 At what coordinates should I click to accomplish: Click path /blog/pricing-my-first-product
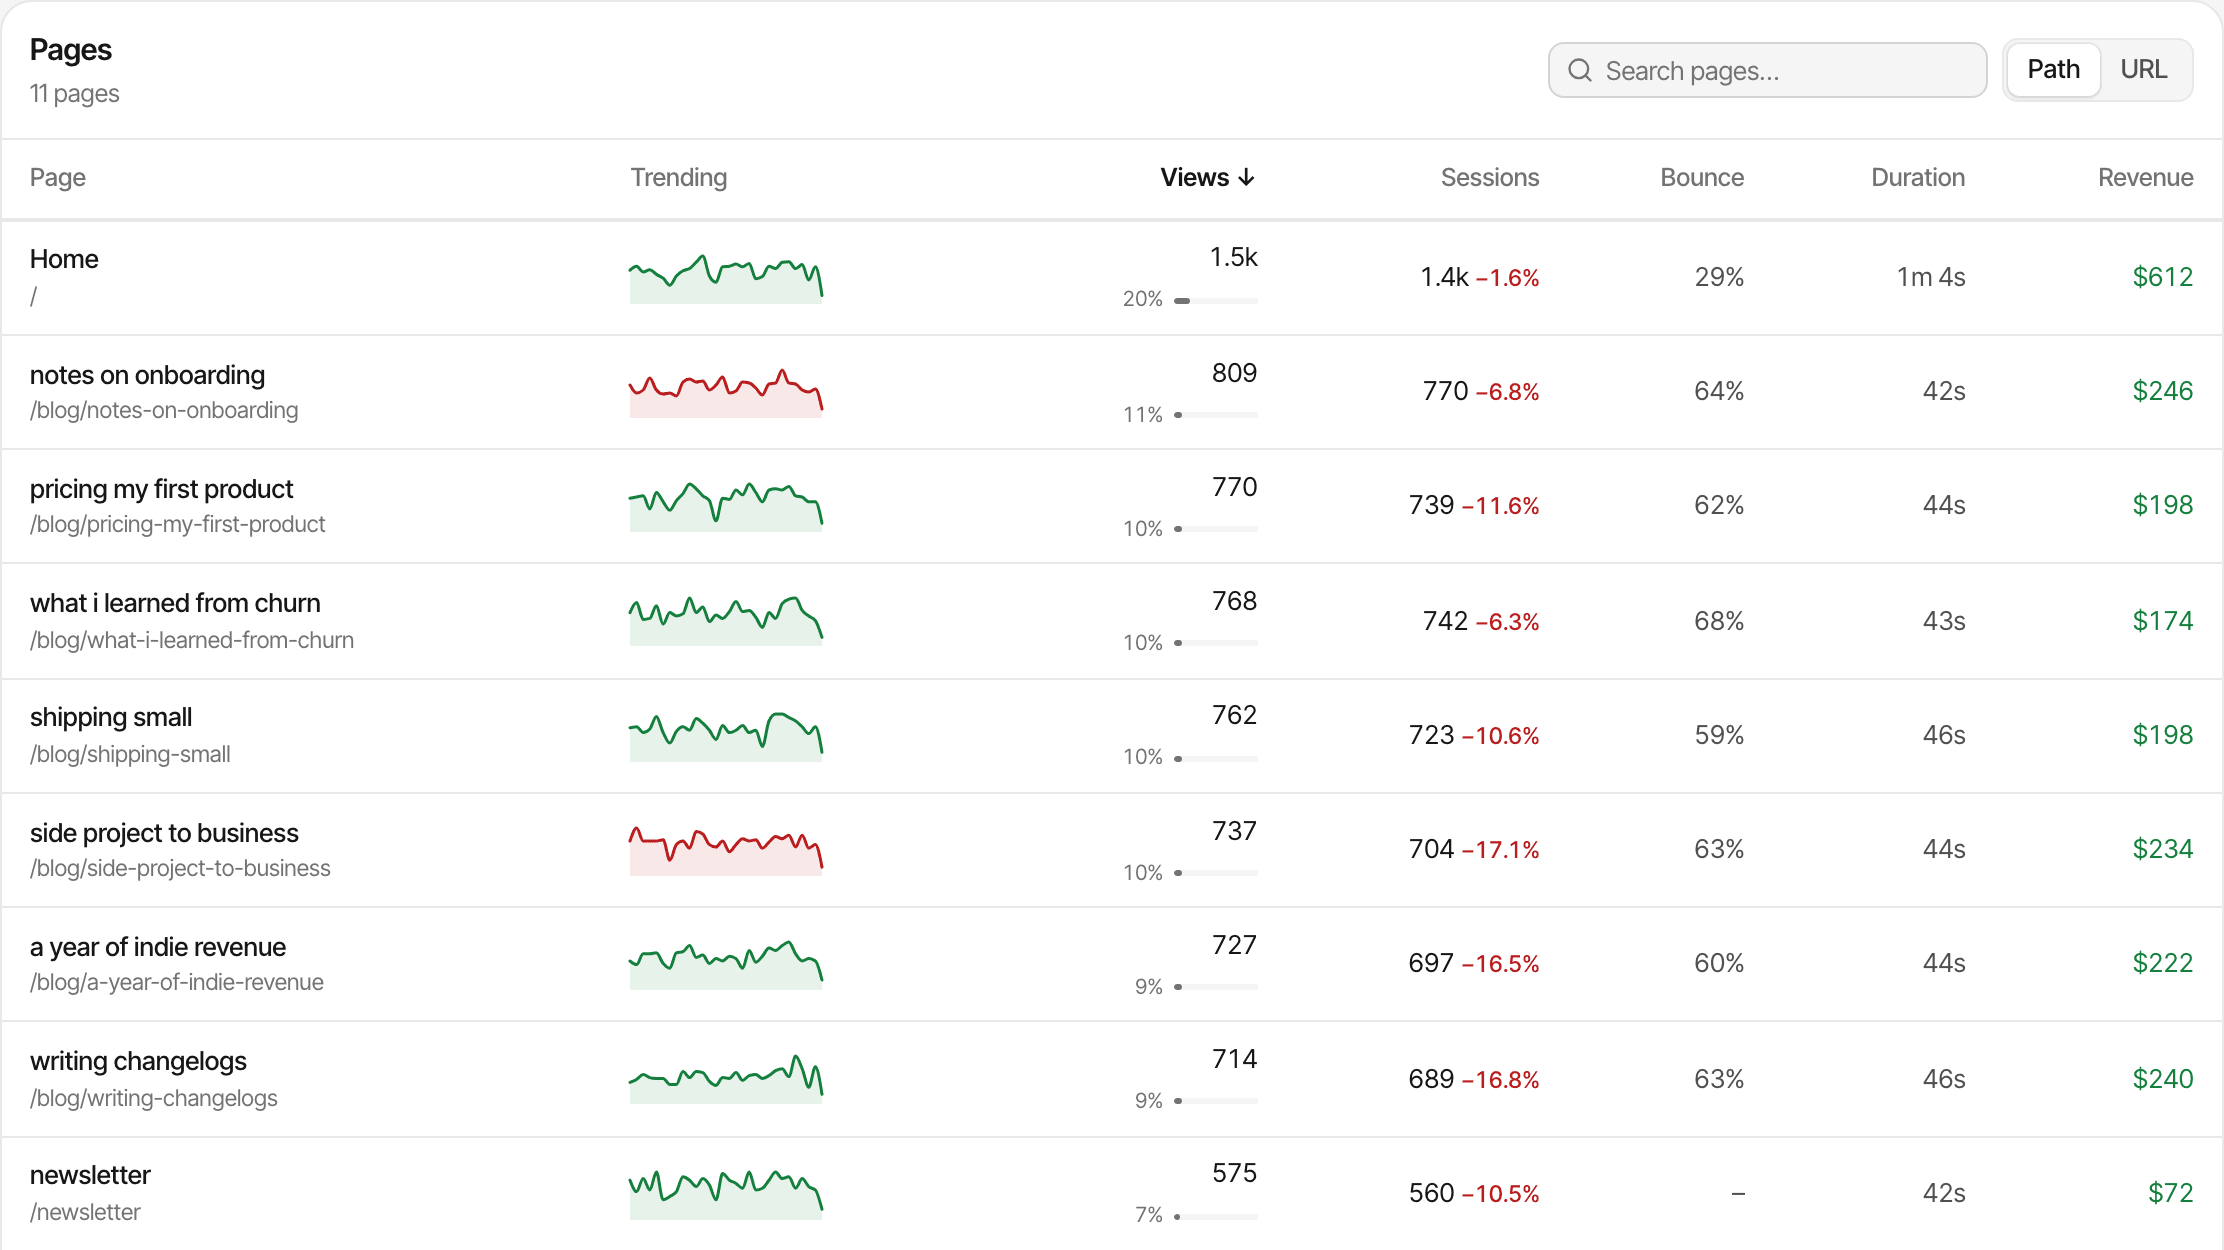pyautogui.click(x=178, y=524)
